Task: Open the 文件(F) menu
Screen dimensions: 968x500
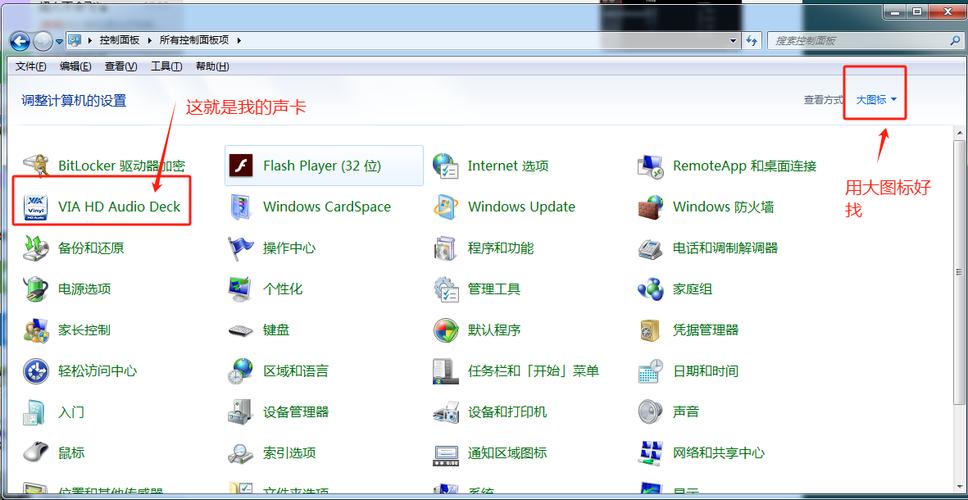Action: coord(31,66)
